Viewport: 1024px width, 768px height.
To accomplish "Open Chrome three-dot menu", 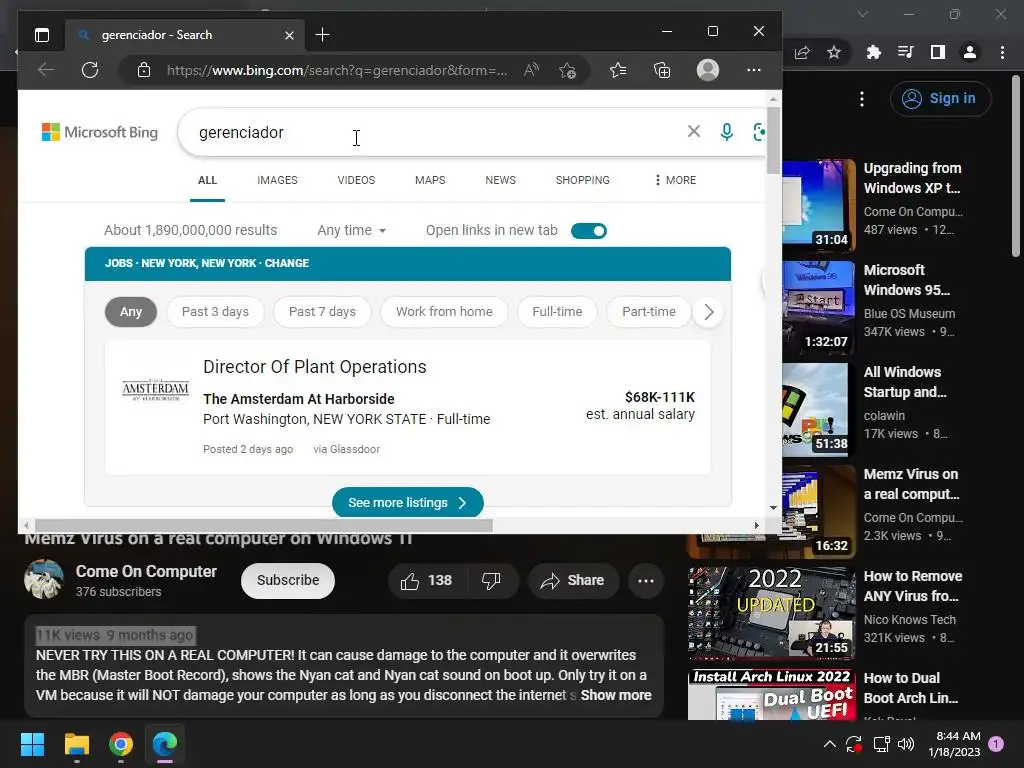I will pyautogui.click(x=1002, y=52).
